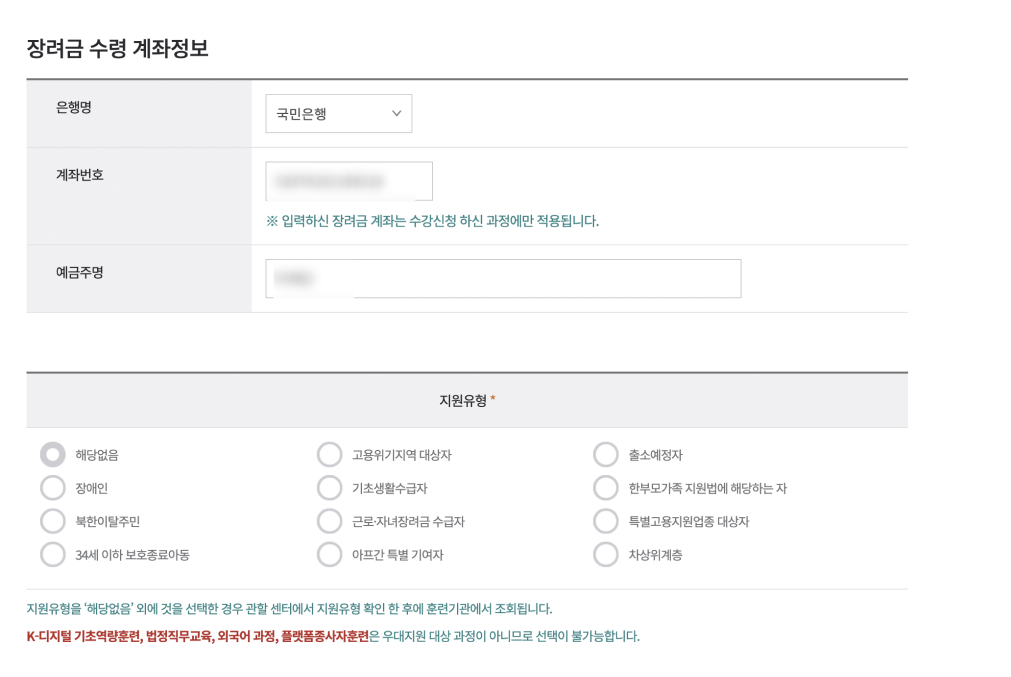Image resolution: width=1011 pixels, height=677 pixels.
Task: Select the 북한이탈주민 option
Action: click(x=51, y=521)
